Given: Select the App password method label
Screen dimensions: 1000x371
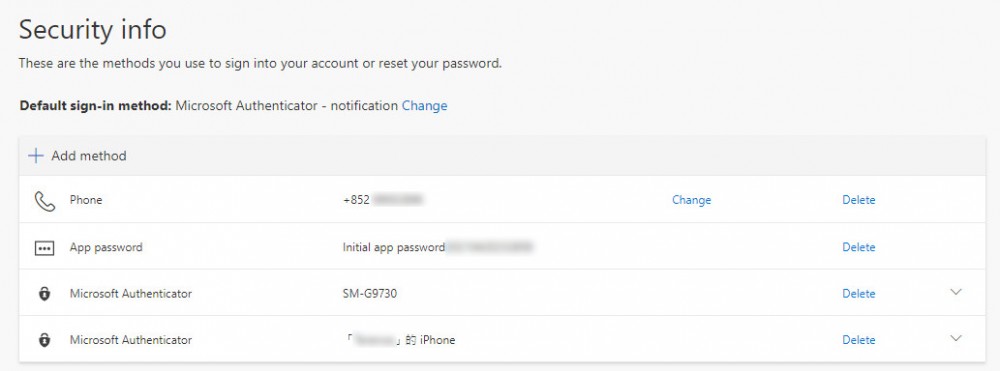Looking at the screenshot, I should pos(106,247).
